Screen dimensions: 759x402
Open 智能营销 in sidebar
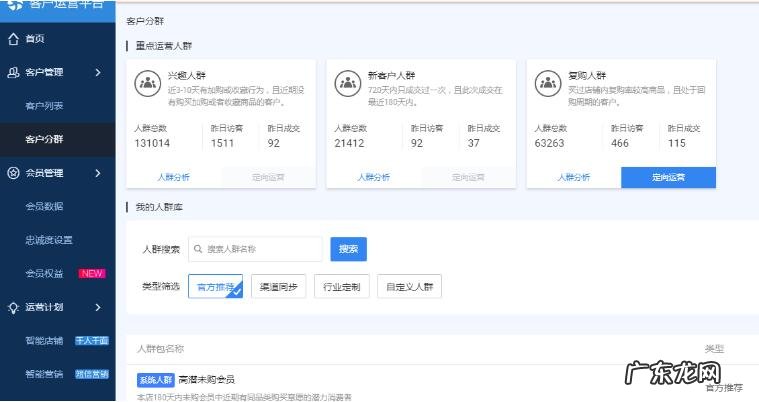coord(44,374)
